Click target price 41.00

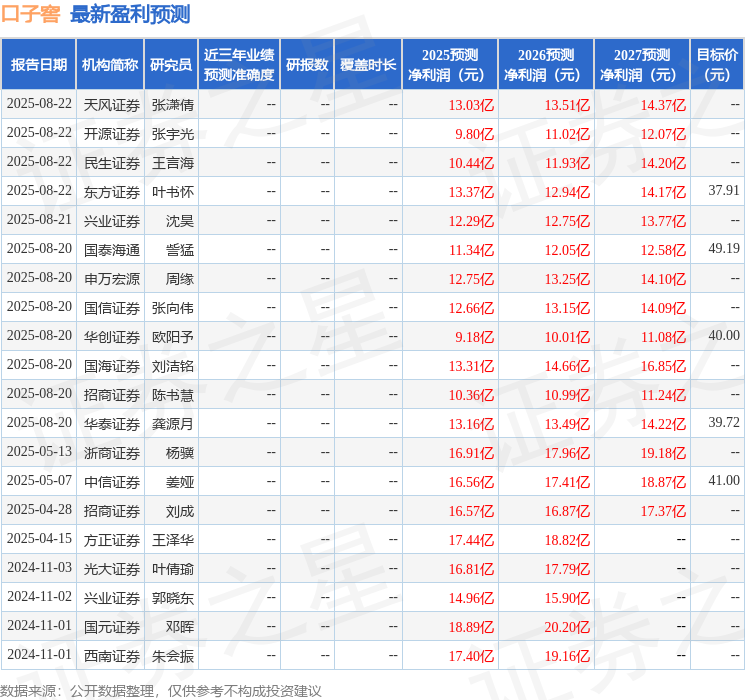(724, 480)
